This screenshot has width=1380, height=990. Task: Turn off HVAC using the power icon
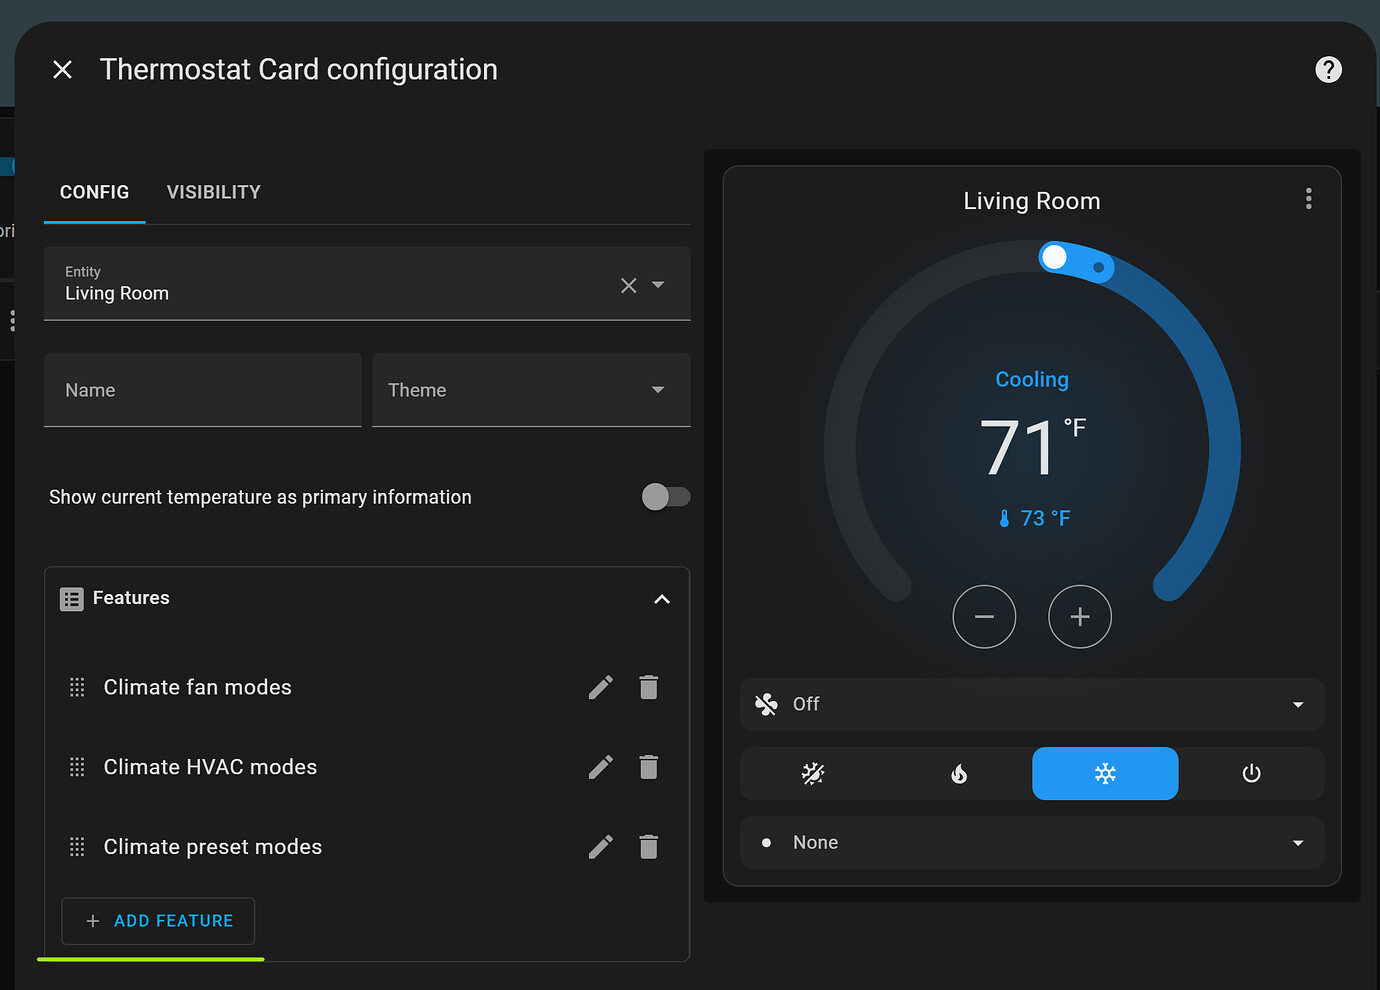tap(1251, 773)
